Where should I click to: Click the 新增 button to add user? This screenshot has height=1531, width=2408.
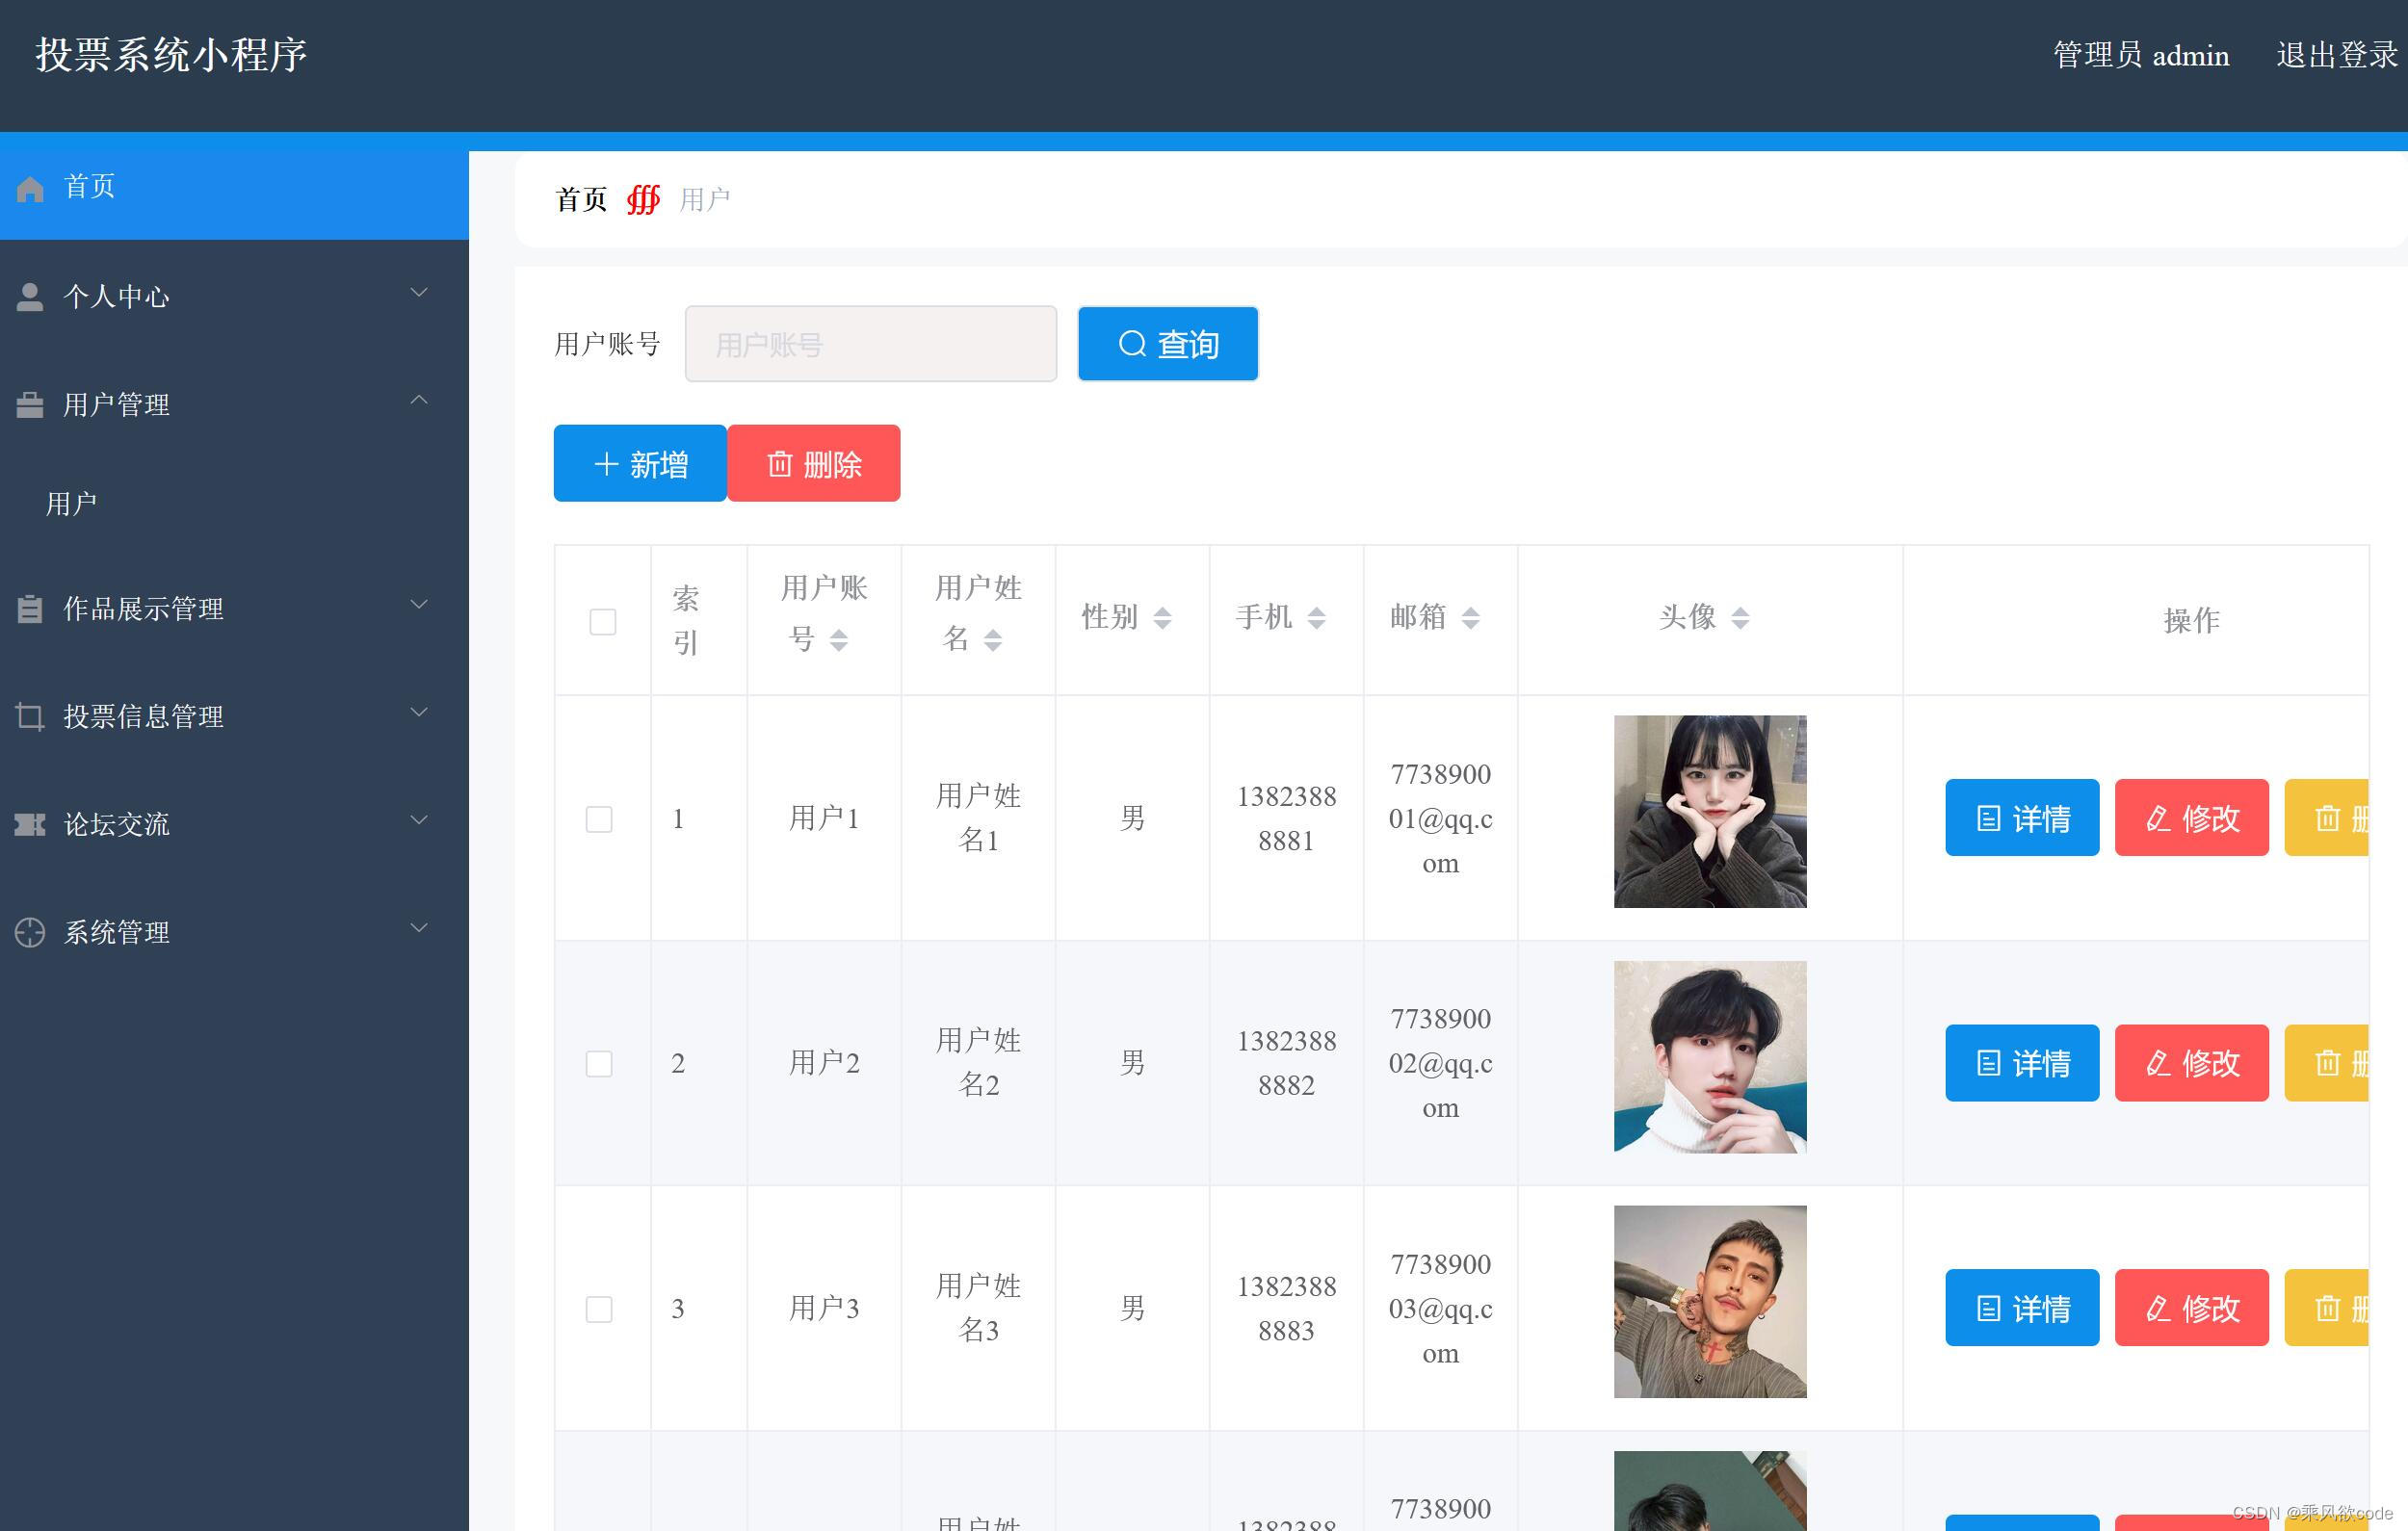640,463
